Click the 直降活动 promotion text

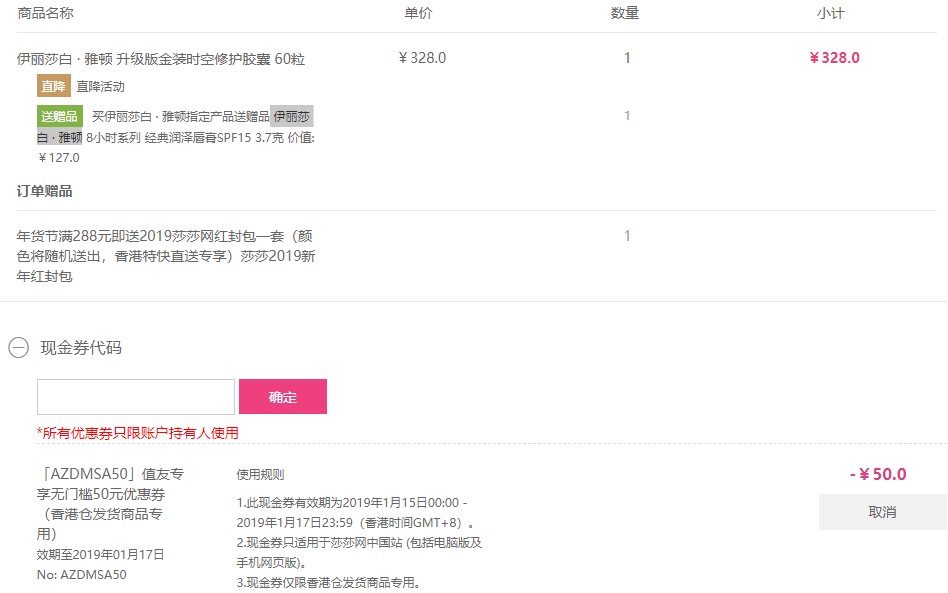(x=100, y=86)
